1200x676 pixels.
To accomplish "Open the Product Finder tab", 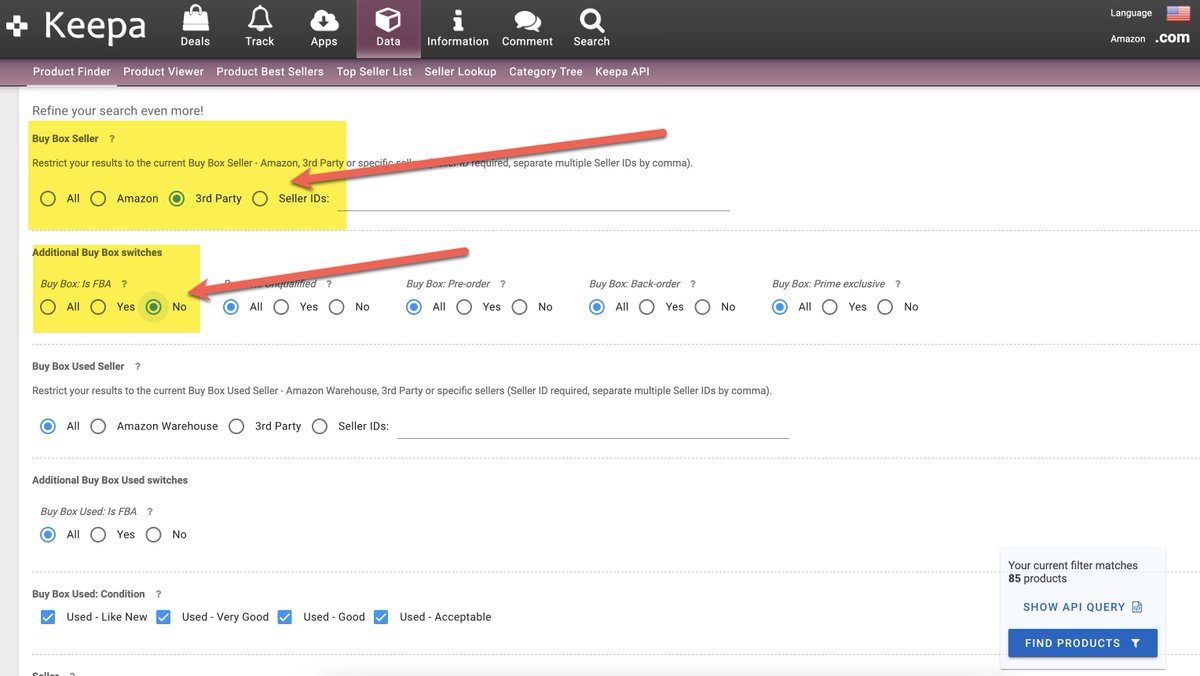I will (x=72, y=72).
